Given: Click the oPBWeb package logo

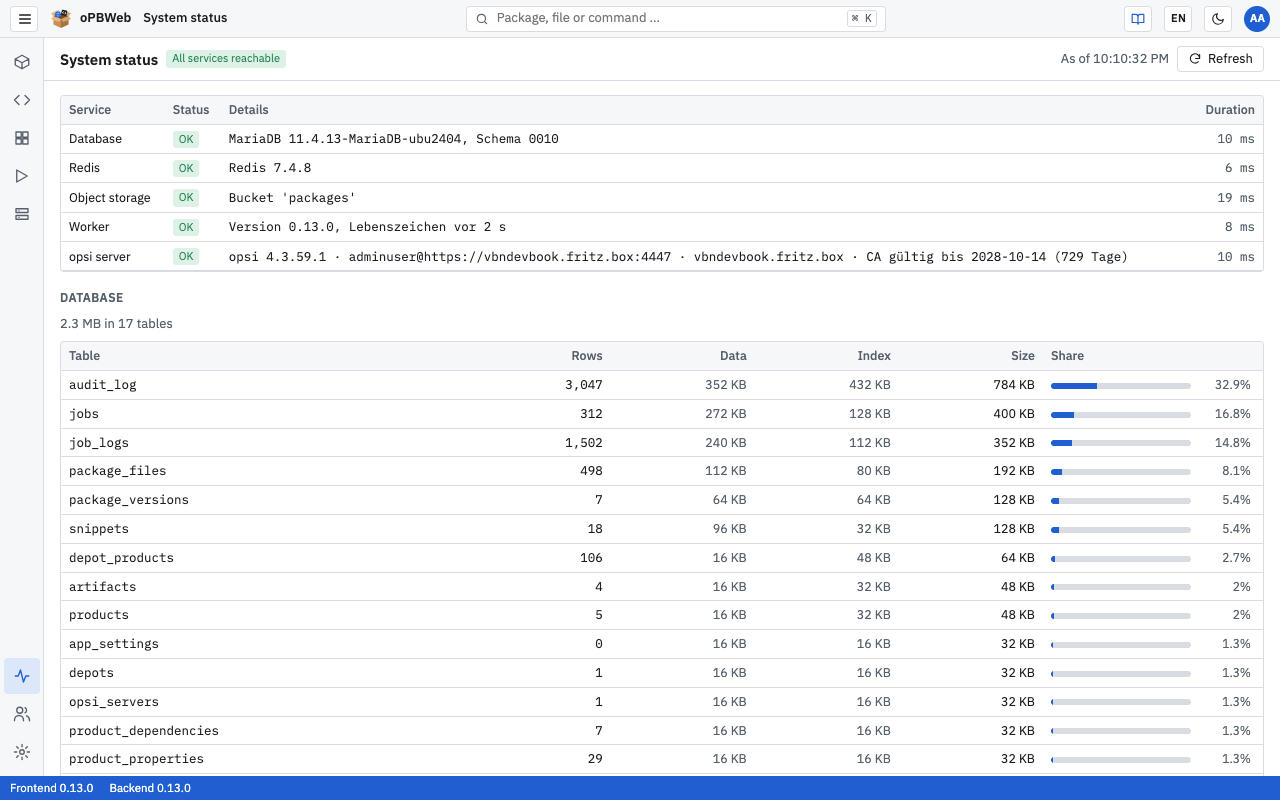Looking at the screenshot, I should pos(61,18).
